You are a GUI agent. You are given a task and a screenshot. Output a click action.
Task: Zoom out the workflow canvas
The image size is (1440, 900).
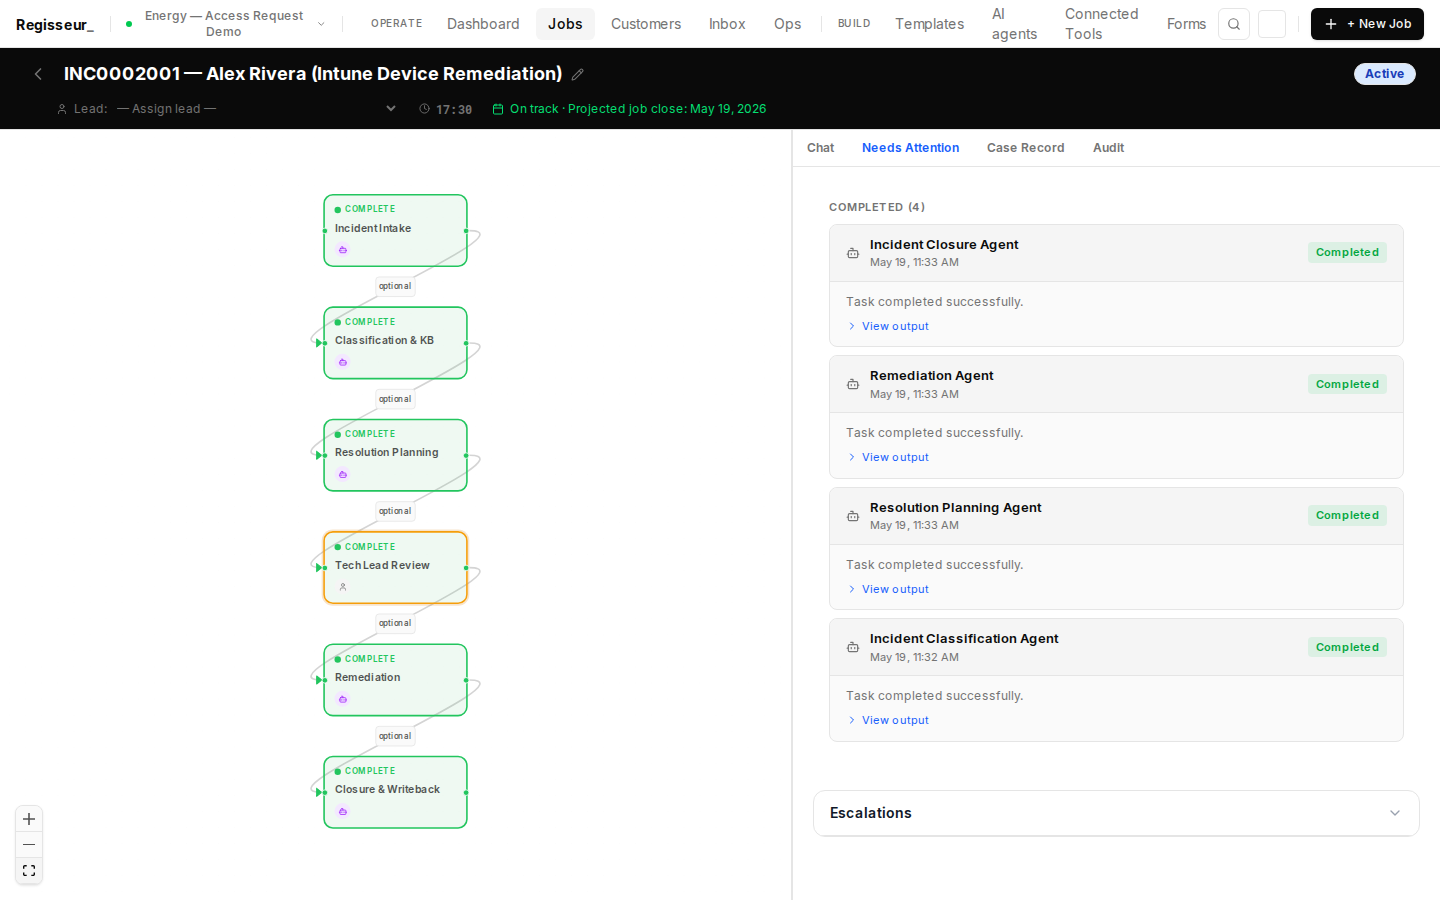coord(29,845)
